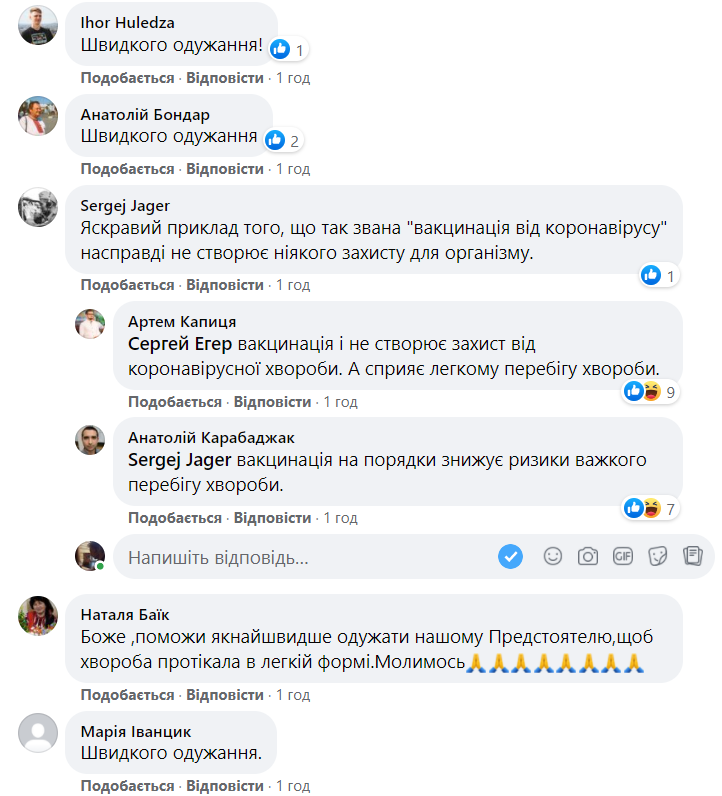Open Анатолій Карабаджак's avatar thumbnail
Viewport: 722px width, 796px height.
pyautogui.click(x=90, y=440)
